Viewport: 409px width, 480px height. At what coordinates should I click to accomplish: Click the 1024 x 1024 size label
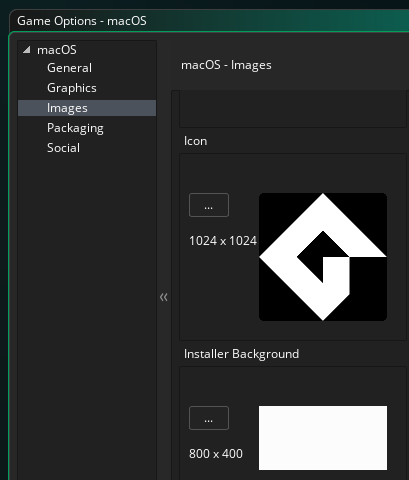pos(223,241)
